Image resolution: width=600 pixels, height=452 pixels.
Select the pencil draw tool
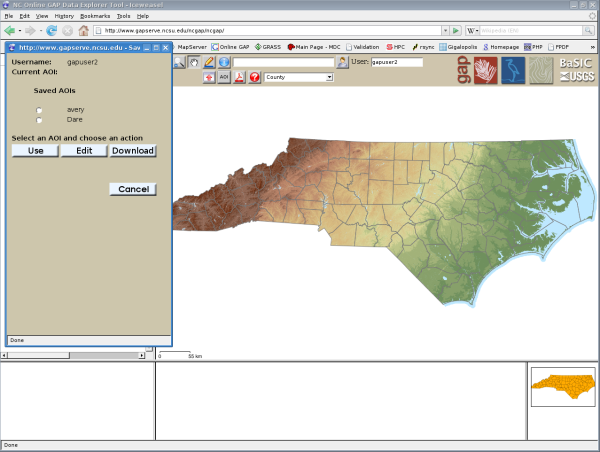point(209,62)
